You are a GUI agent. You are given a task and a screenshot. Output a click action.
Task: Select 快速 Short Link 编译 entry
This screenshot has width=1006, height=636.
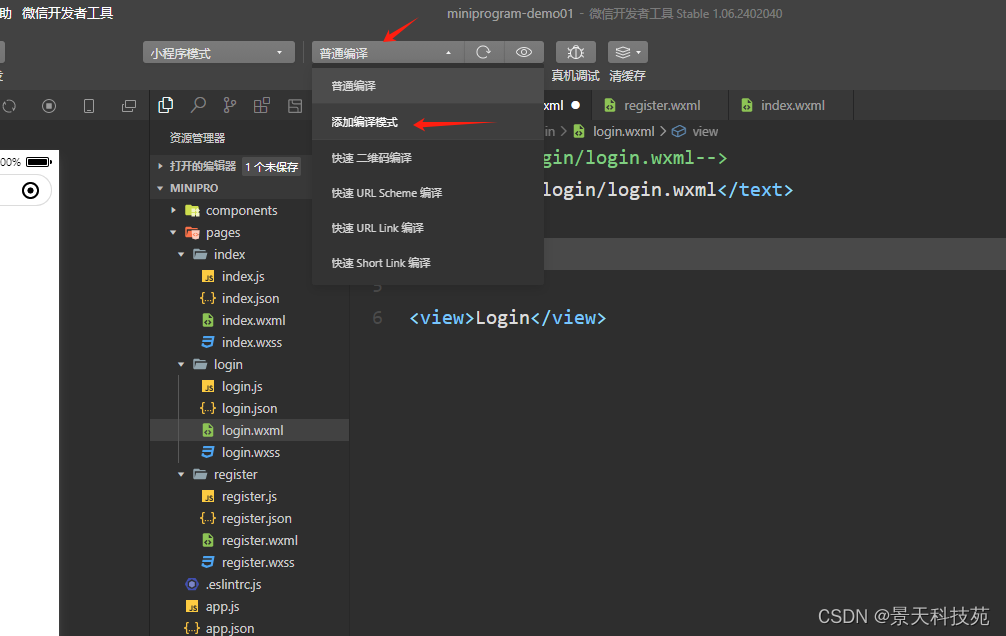pyautogui.click(x=428, y=263)
